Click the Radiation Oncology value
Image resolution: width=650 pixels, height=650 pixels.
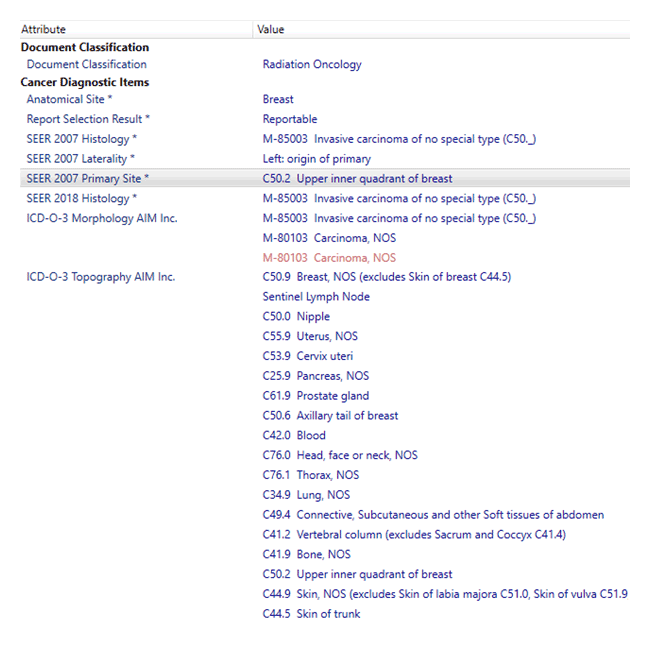[312, 64]
